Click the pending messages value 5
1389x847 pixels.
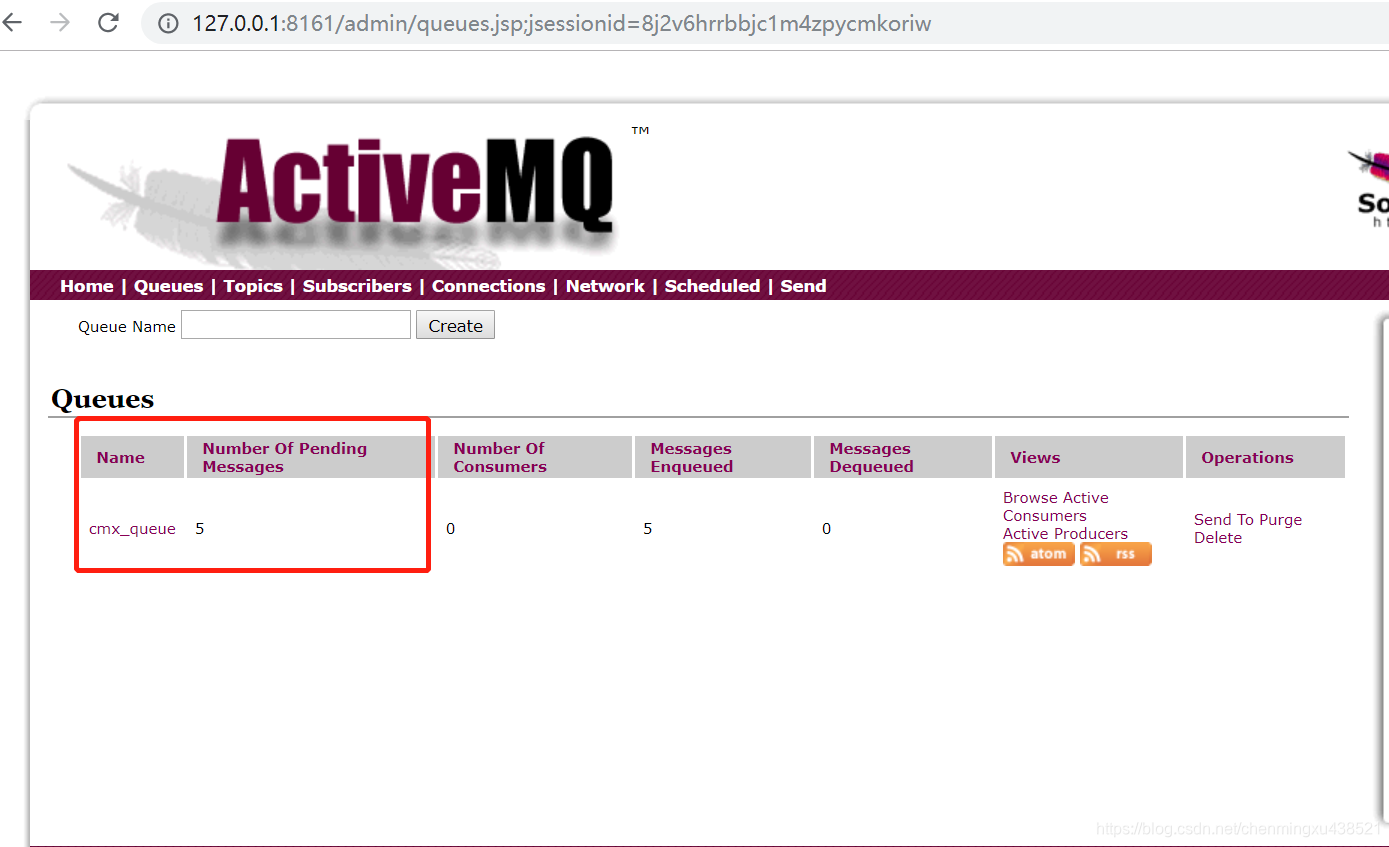200,529
